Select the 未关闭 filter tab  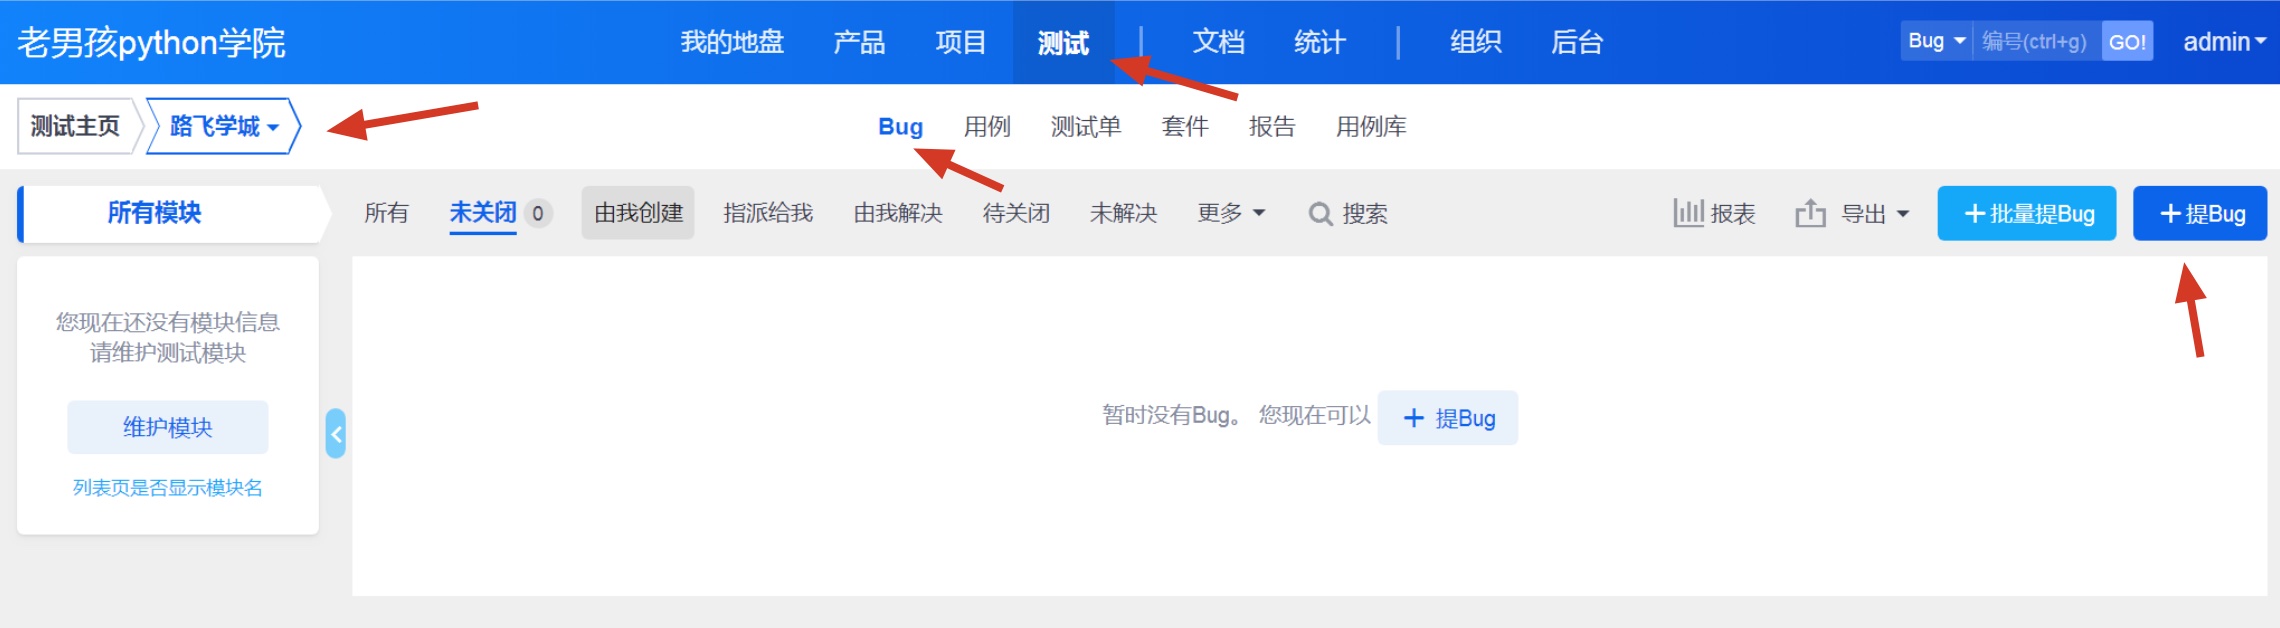click(483, 213)
